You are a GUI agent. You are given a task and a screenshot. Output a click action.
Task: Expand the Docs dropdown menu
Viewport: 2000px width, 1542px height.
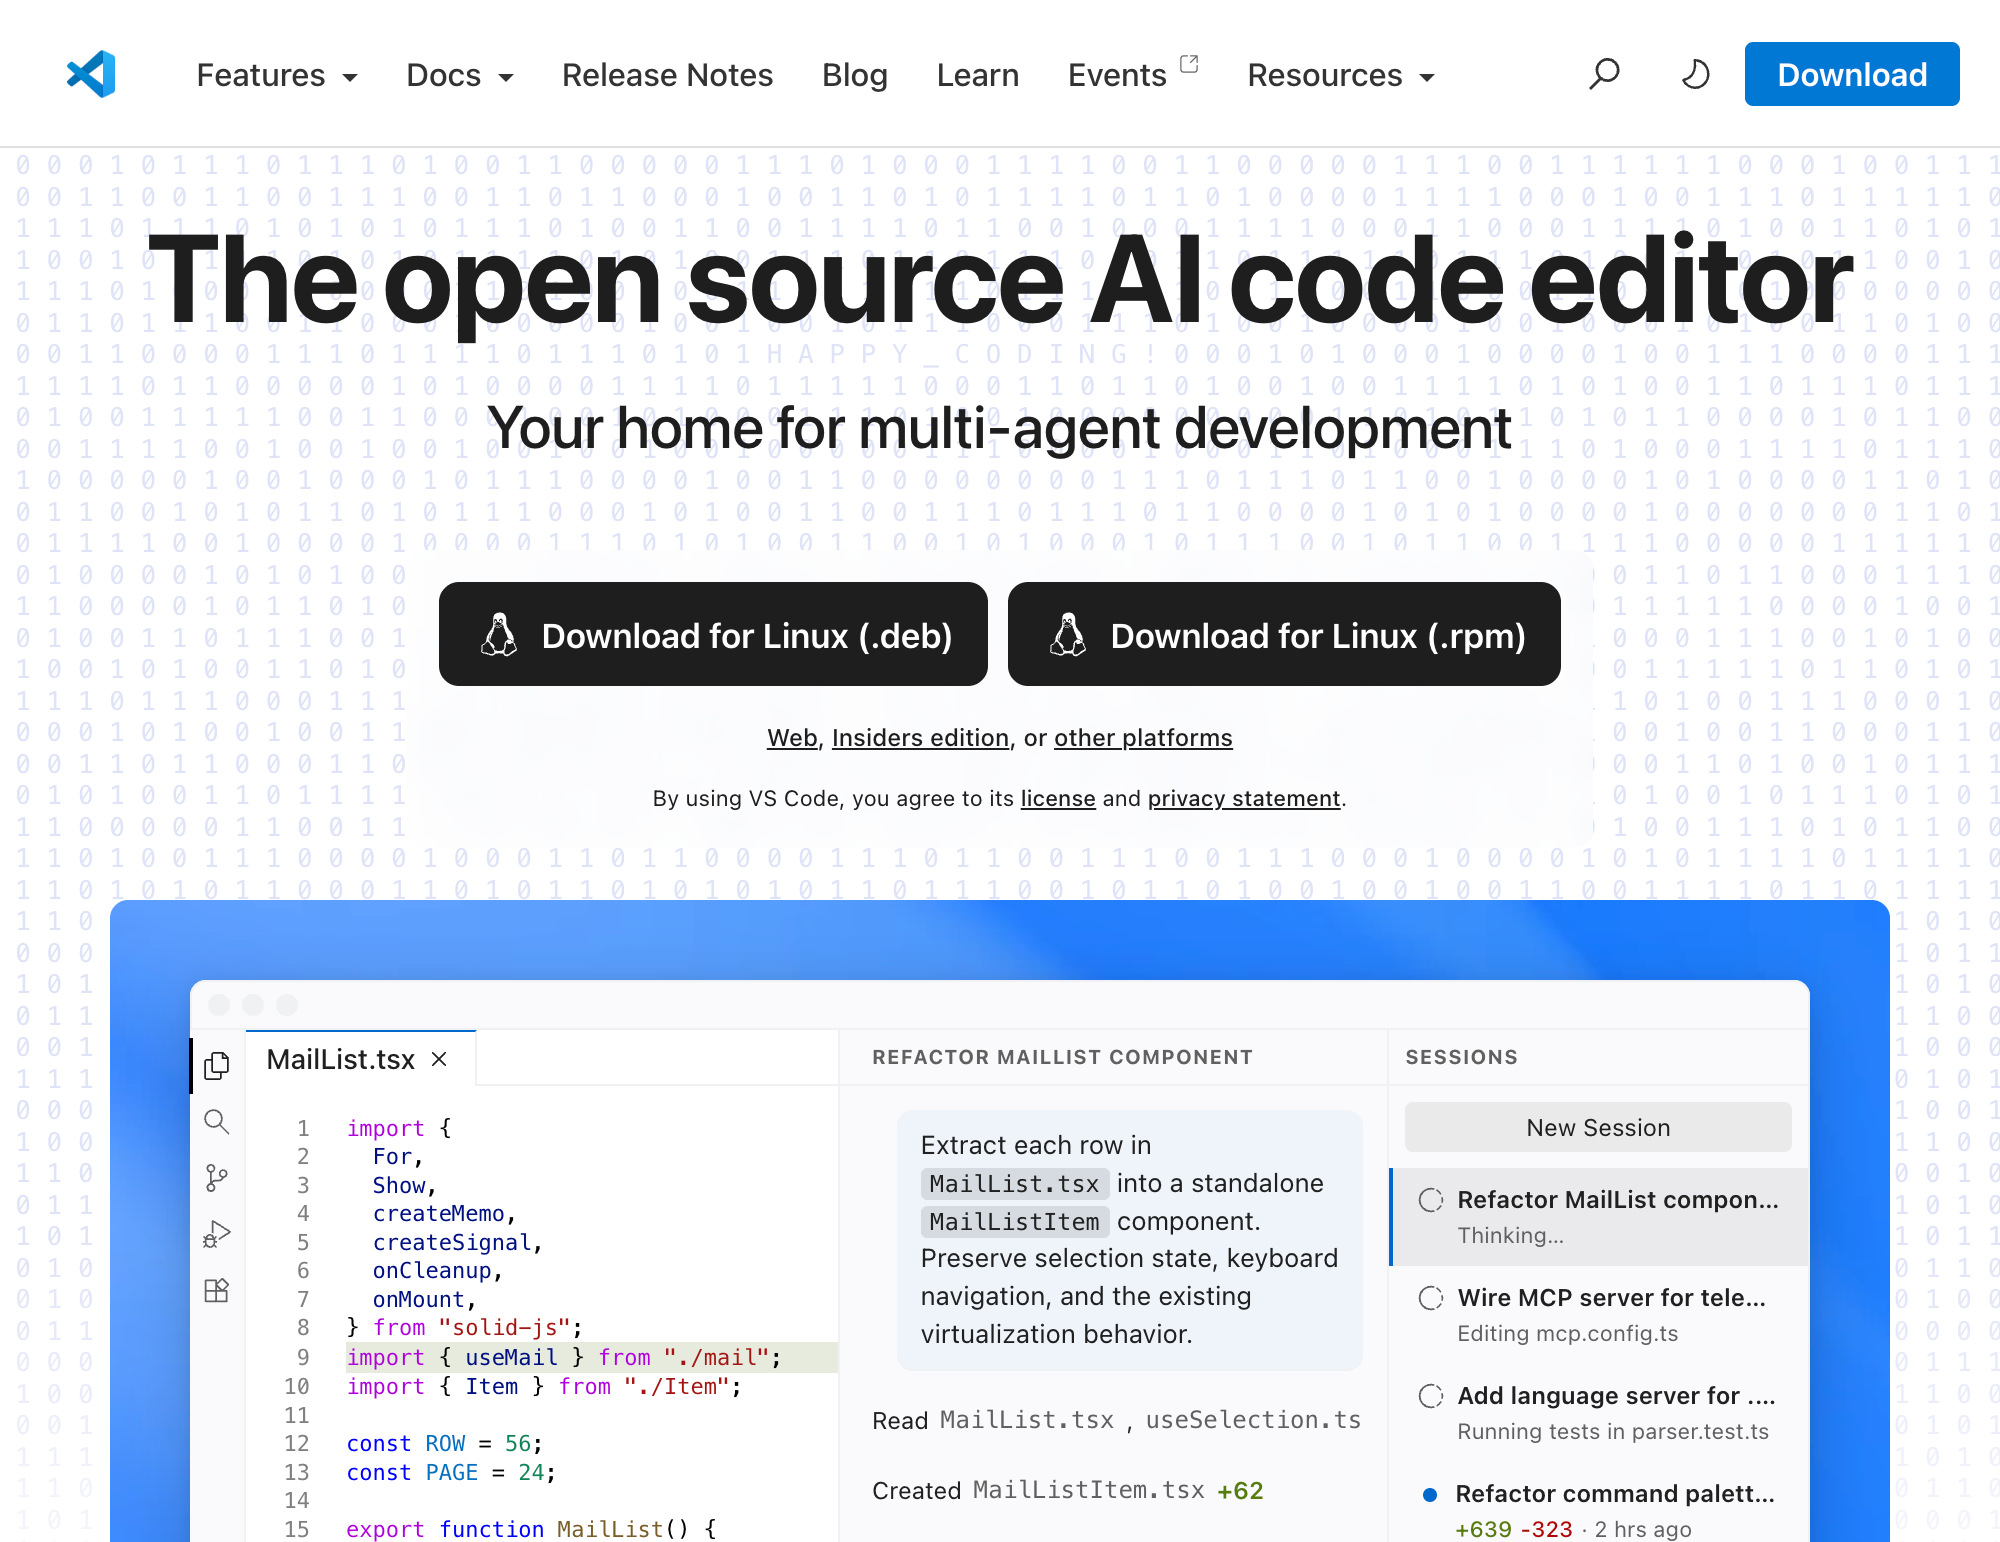pyautogui.click(x=460, y=75)
